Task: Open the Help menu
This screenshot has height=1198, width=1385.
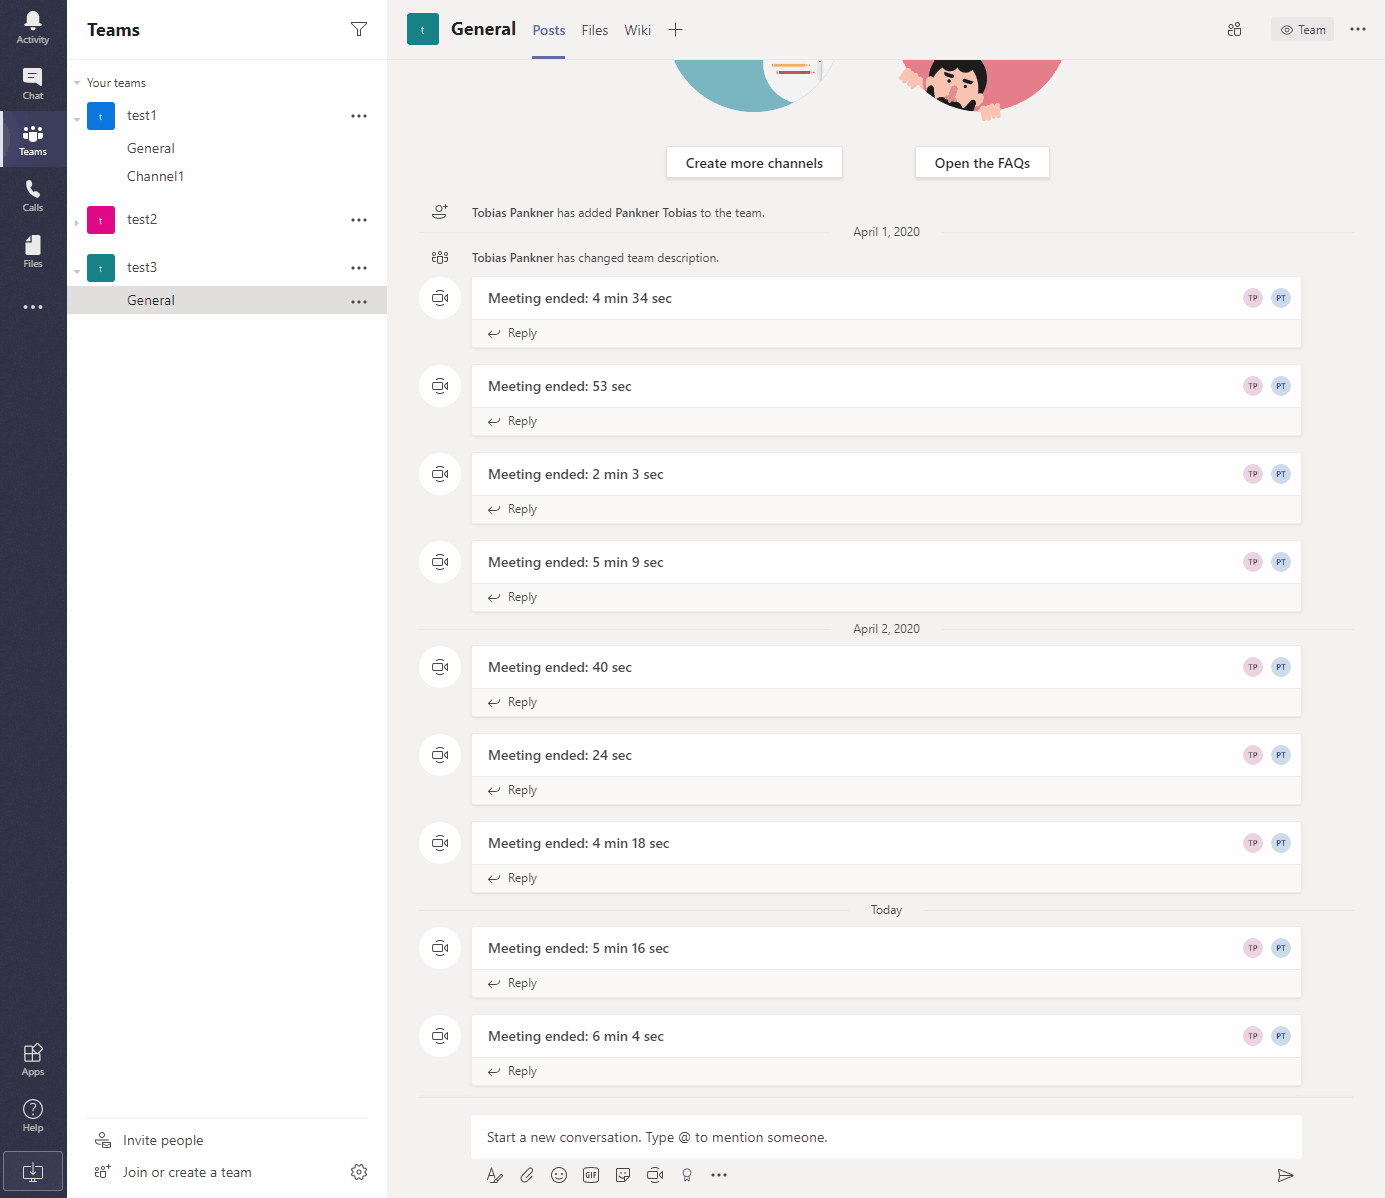Action: coord(33,1115)
